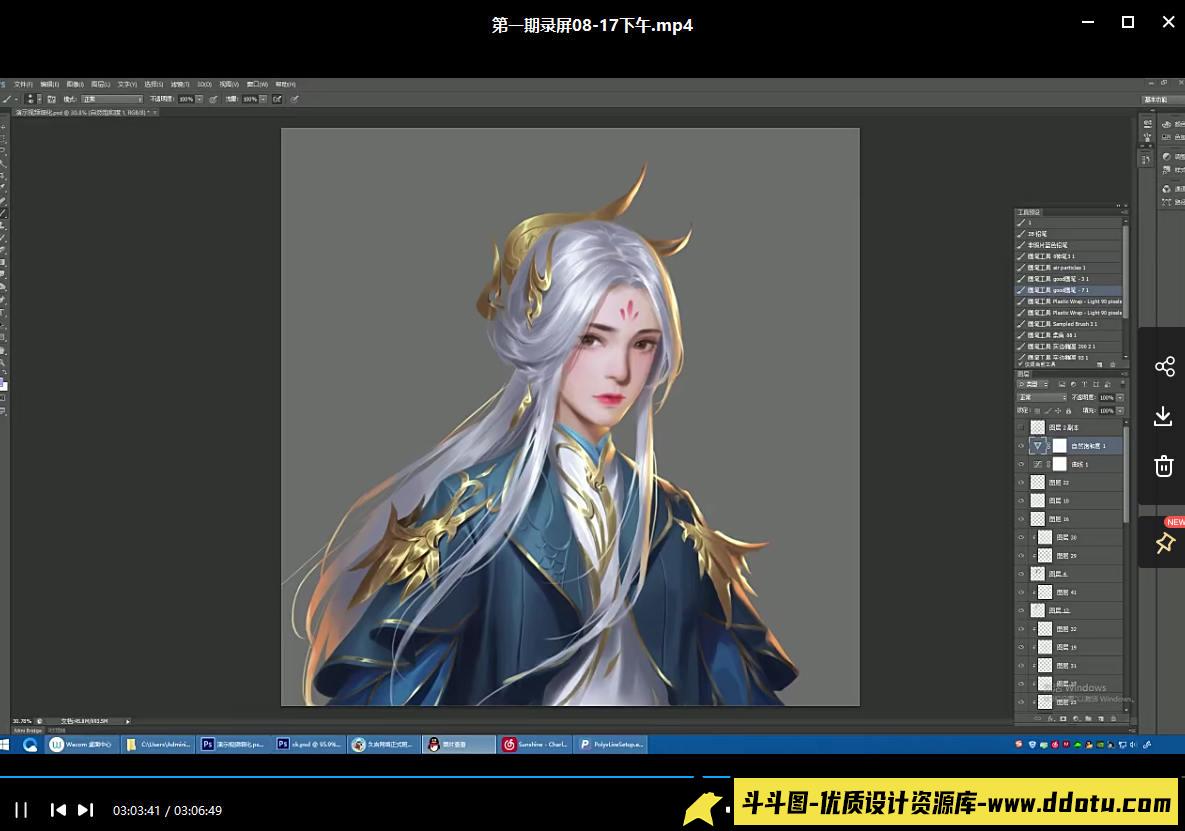Viewport: 1185px width, 831px height.
Task: Toggle pressure-for-size icon in options bar
Action: pyautogui.click(x=294, y=100)
